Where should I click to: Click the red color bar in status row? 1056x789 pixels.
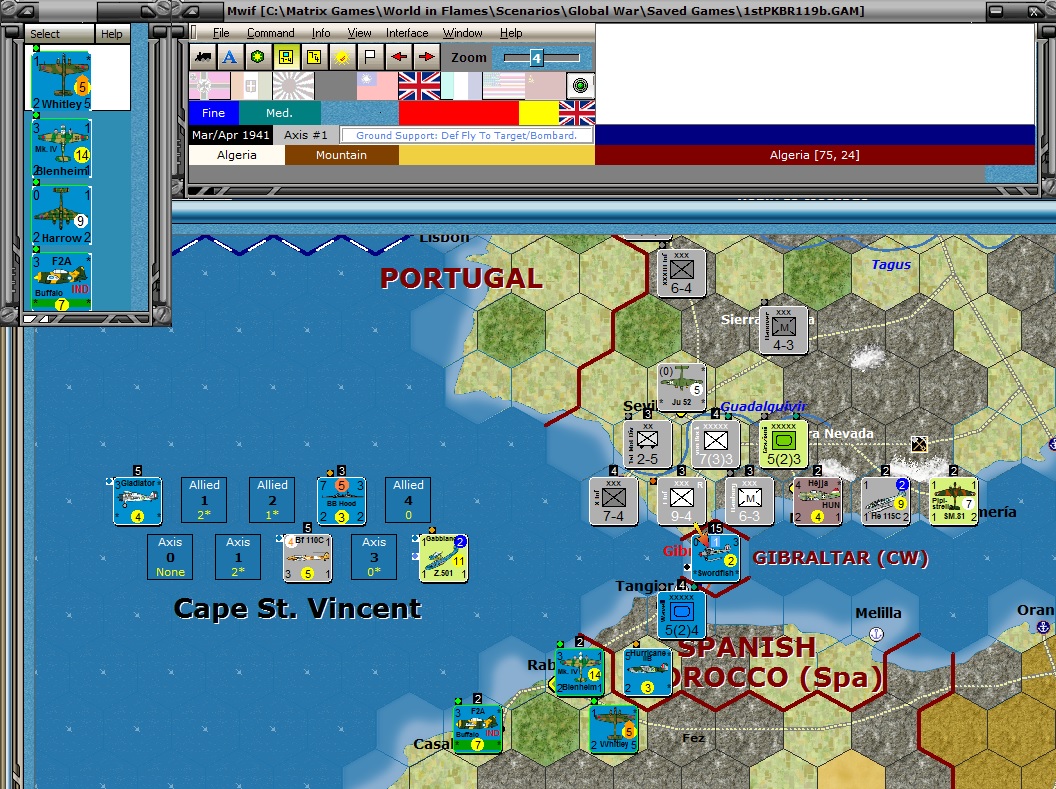(x=459, y=113)
